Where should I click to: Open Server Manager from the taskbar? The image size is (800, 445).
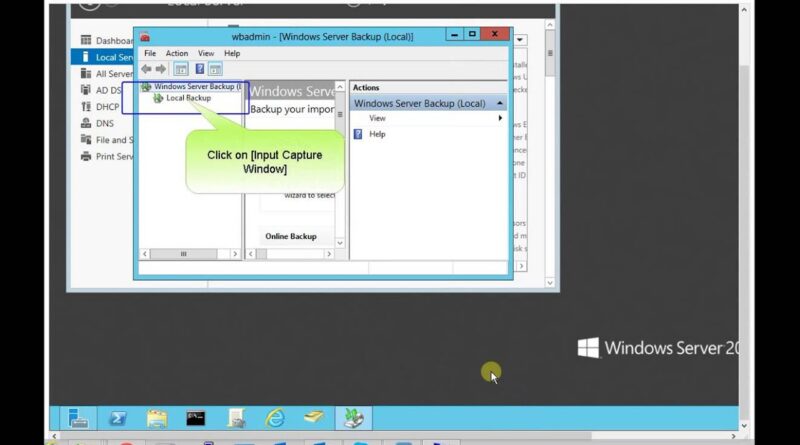[x=78, y=418]
